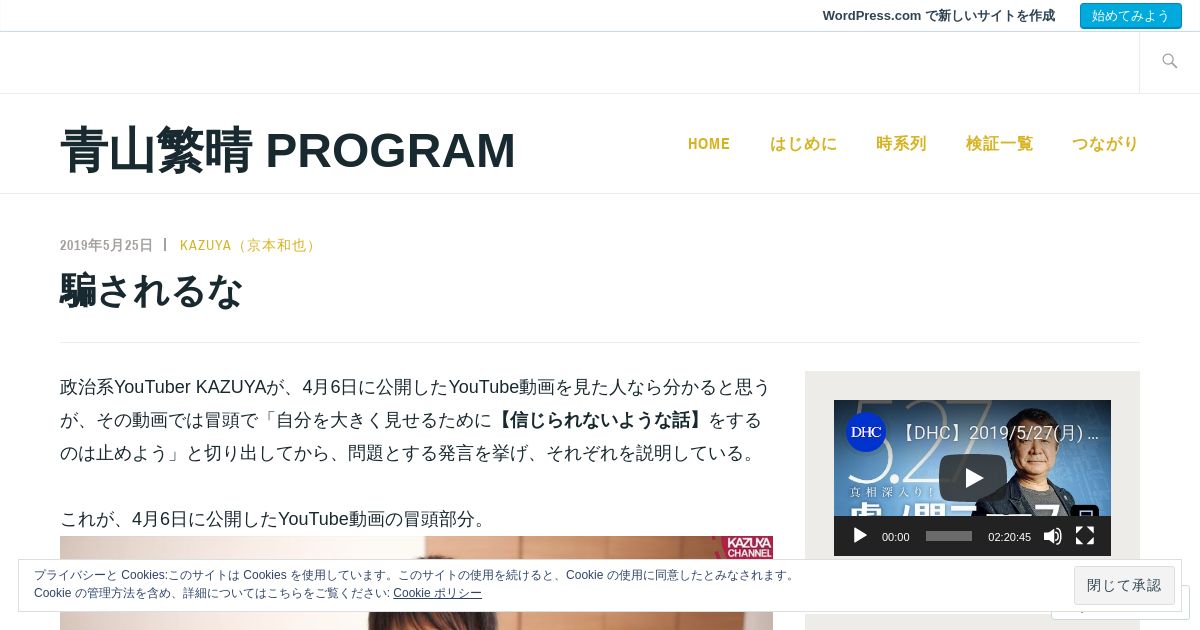Click the 02:20:45 video duration text

coord(1009,537)
